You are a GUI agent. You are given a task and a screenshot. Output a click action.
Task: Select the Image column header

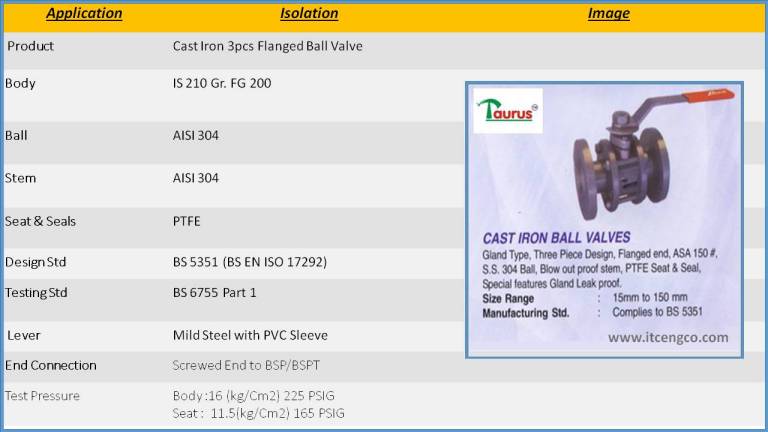tap(608, 14)
